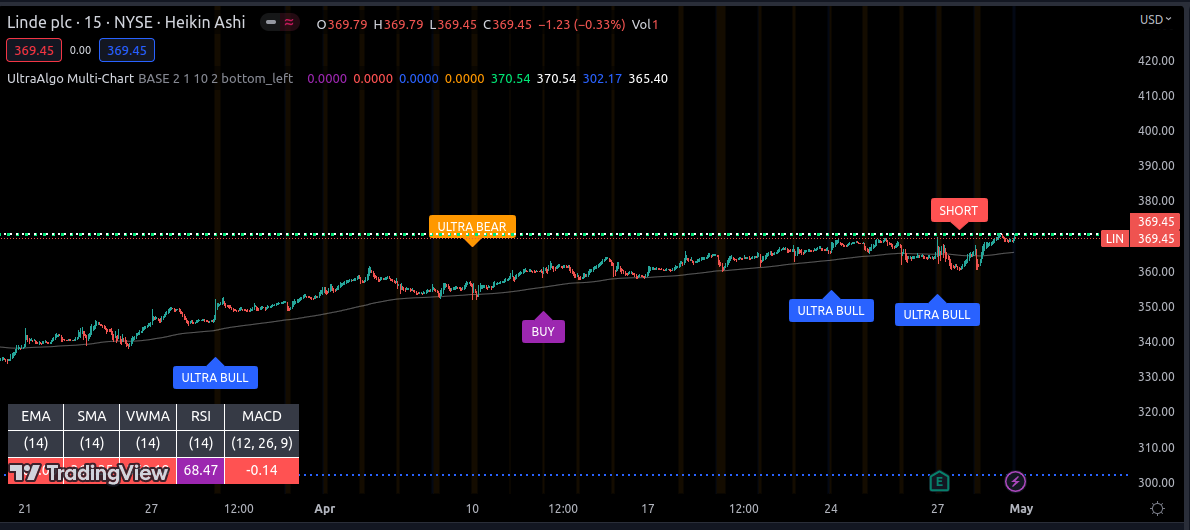
Task: Select the UltraAlgo Multi-Chart indicator name
Action: (71, 78)
